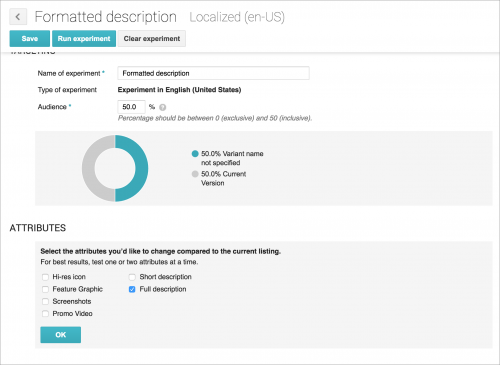
Task: Go back using the arrow button
Action: [18, 17]
